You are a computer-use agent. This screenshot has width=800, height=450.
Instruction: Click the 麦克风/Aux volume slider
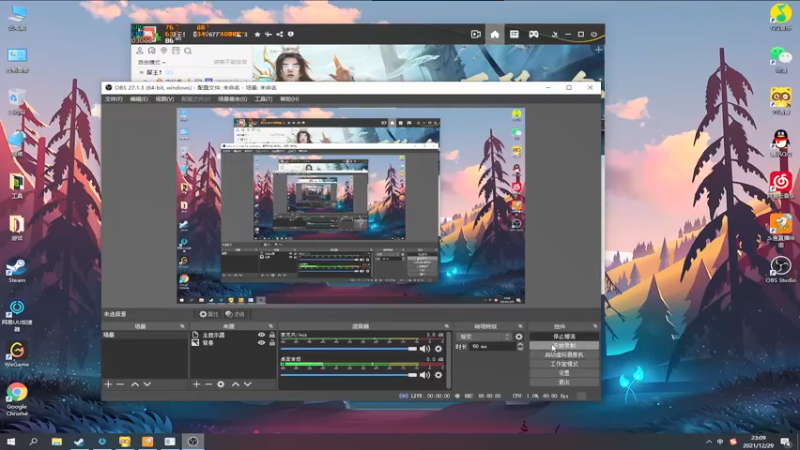tap(348, 349)
